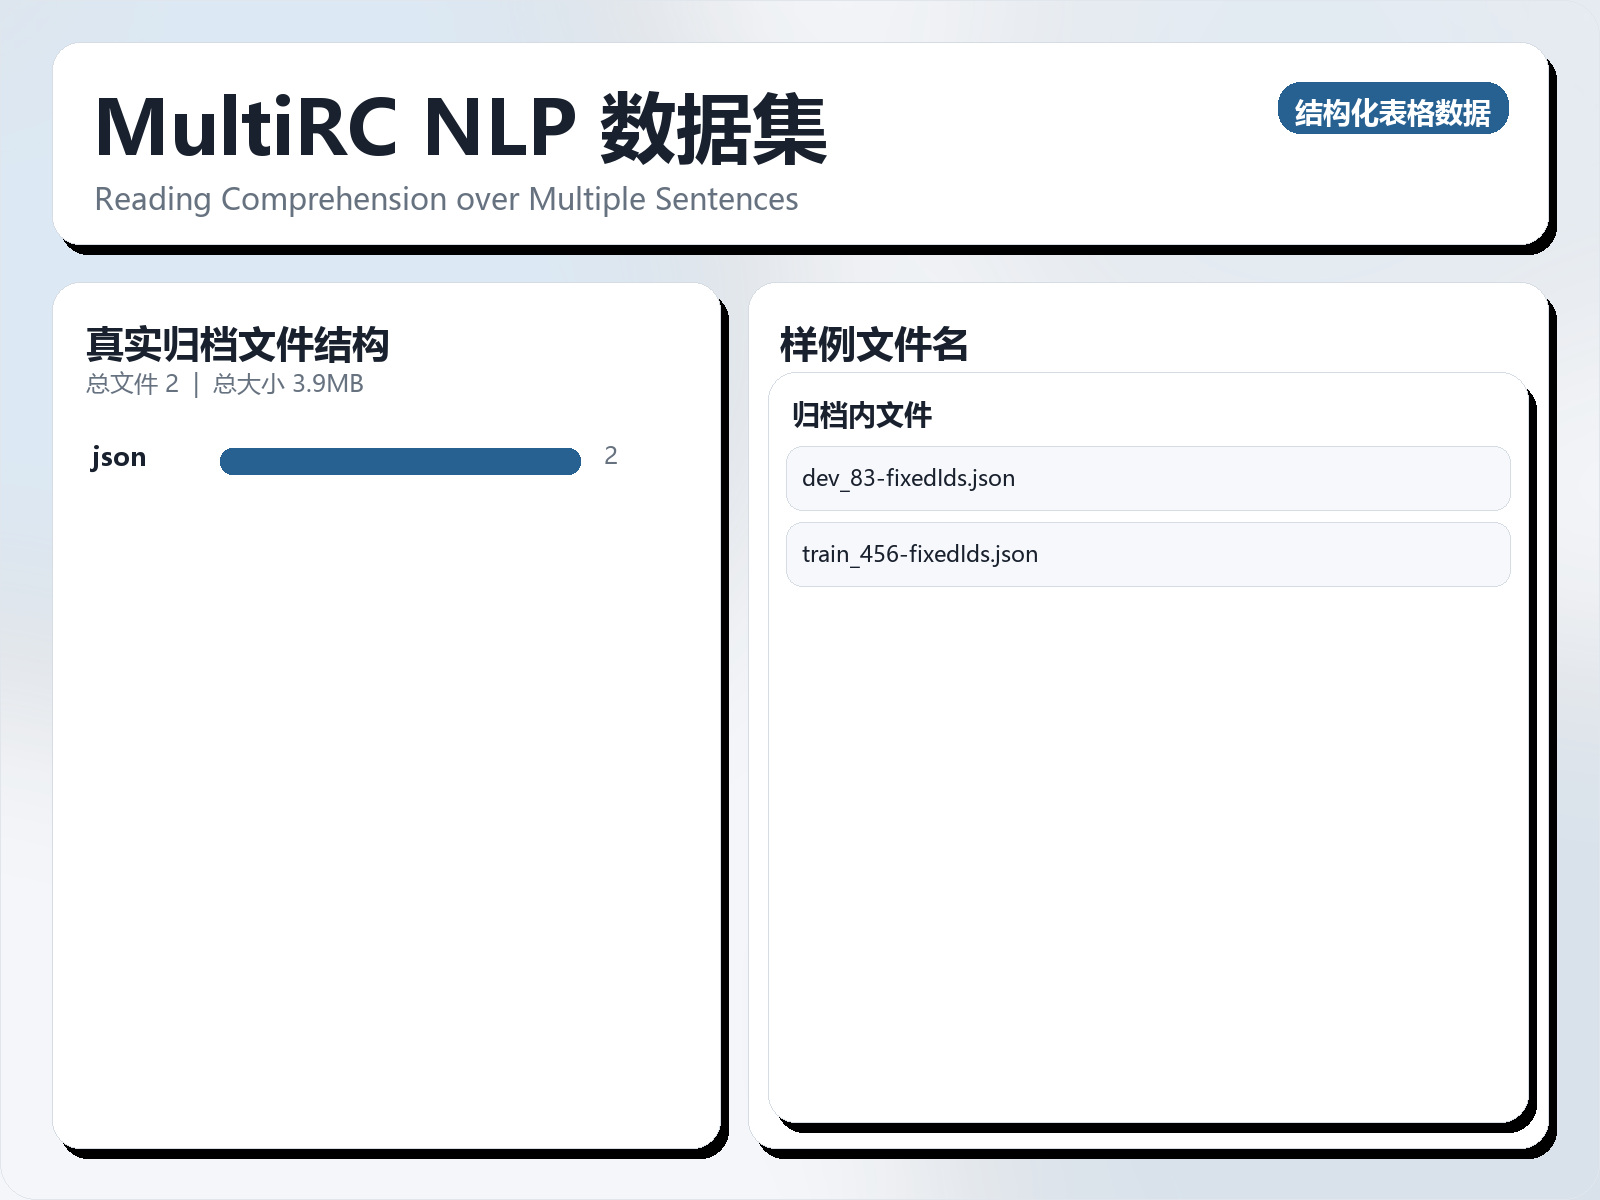Click the json format label
1600x1200 pixels.
click(x=117, y=457)
